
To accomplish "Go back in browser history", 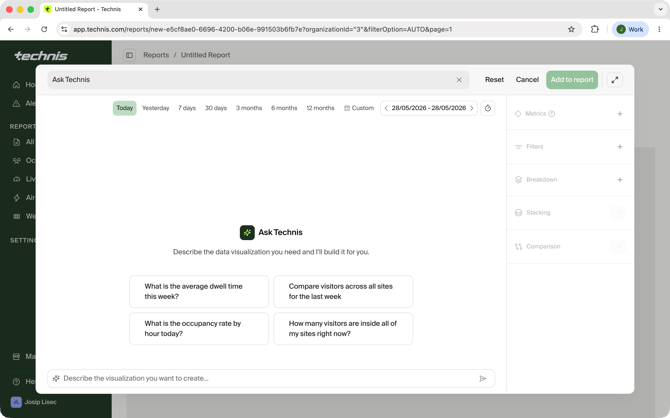I will 11,29.
